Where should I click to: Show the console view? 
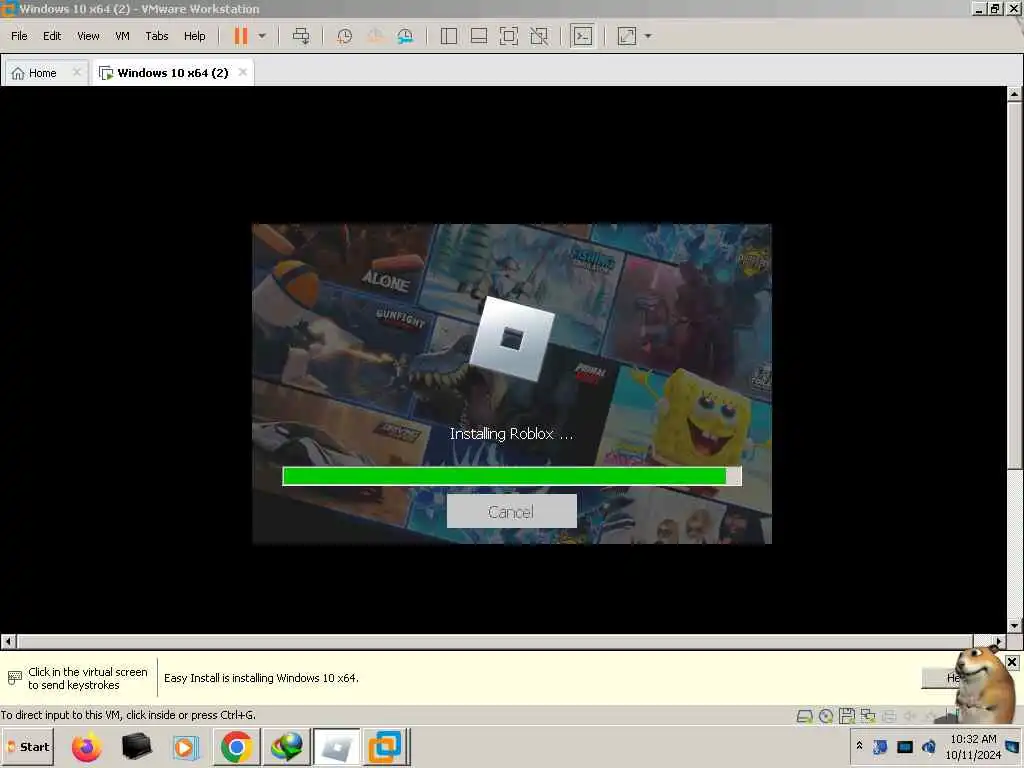(583, 36)
